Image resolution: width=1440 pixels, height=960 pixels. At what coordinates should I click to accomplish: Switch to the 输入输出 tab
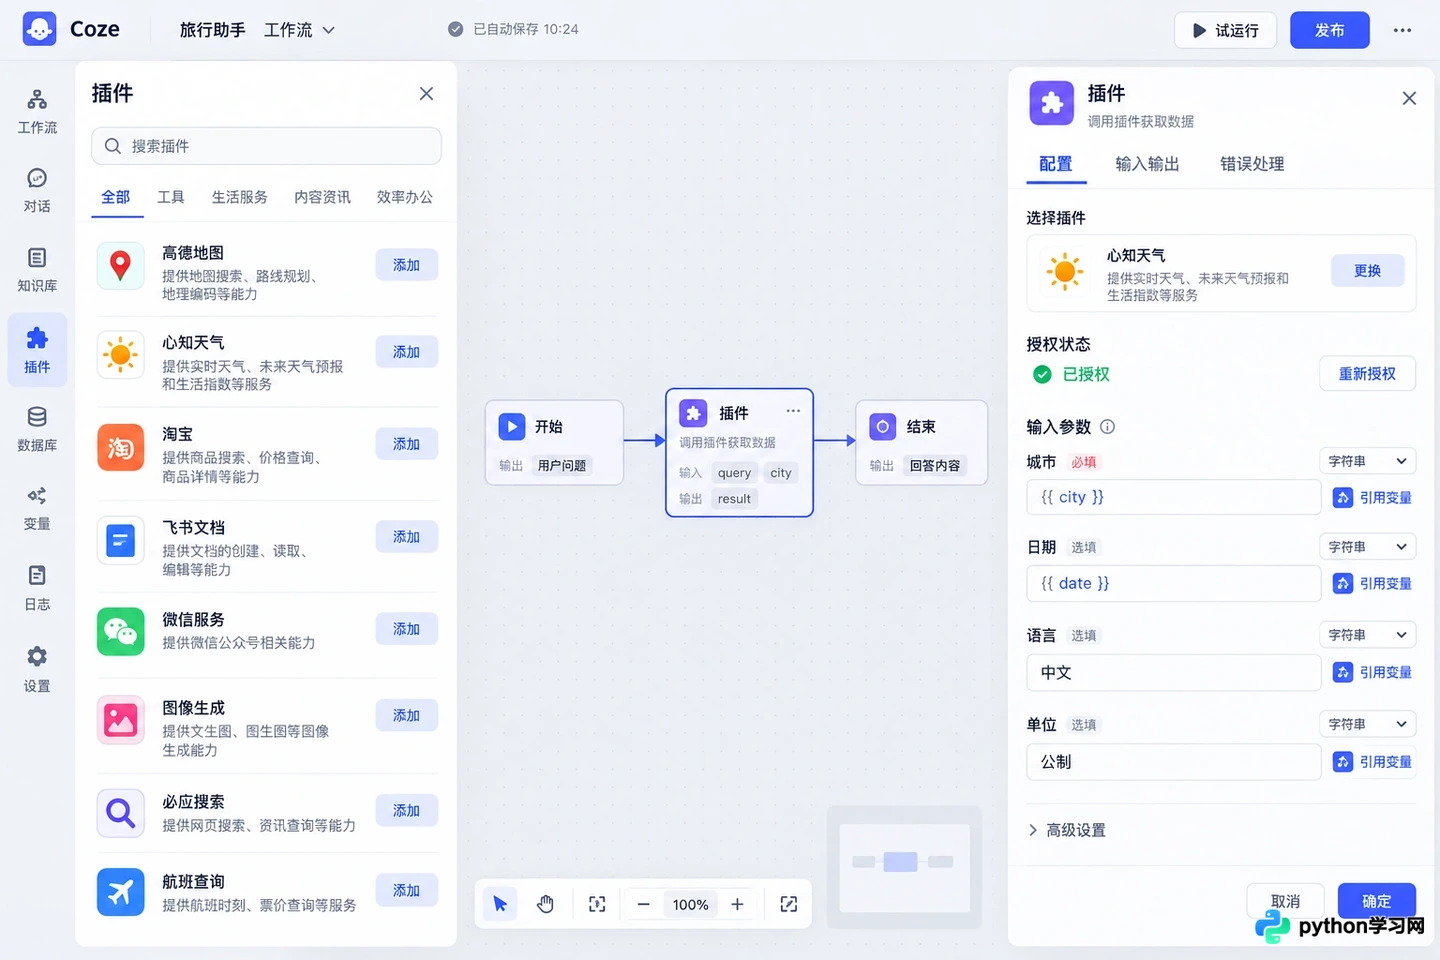tap(1147, 164)
